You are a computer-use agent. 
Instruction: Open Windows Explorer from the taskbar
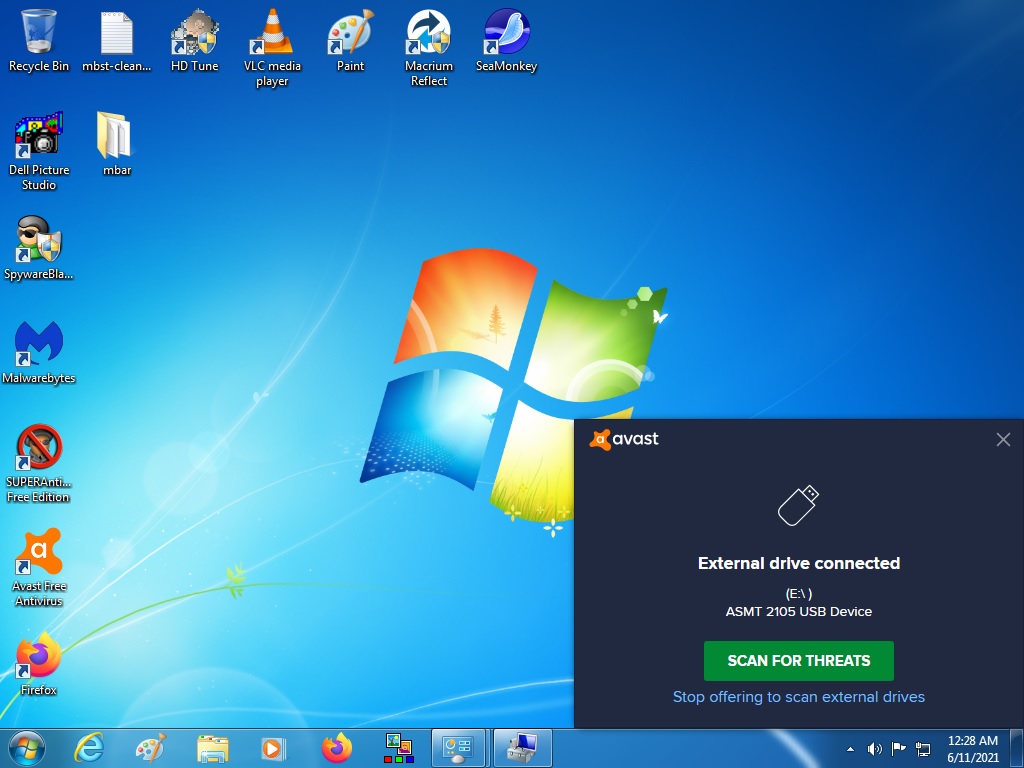pos(213,748)
